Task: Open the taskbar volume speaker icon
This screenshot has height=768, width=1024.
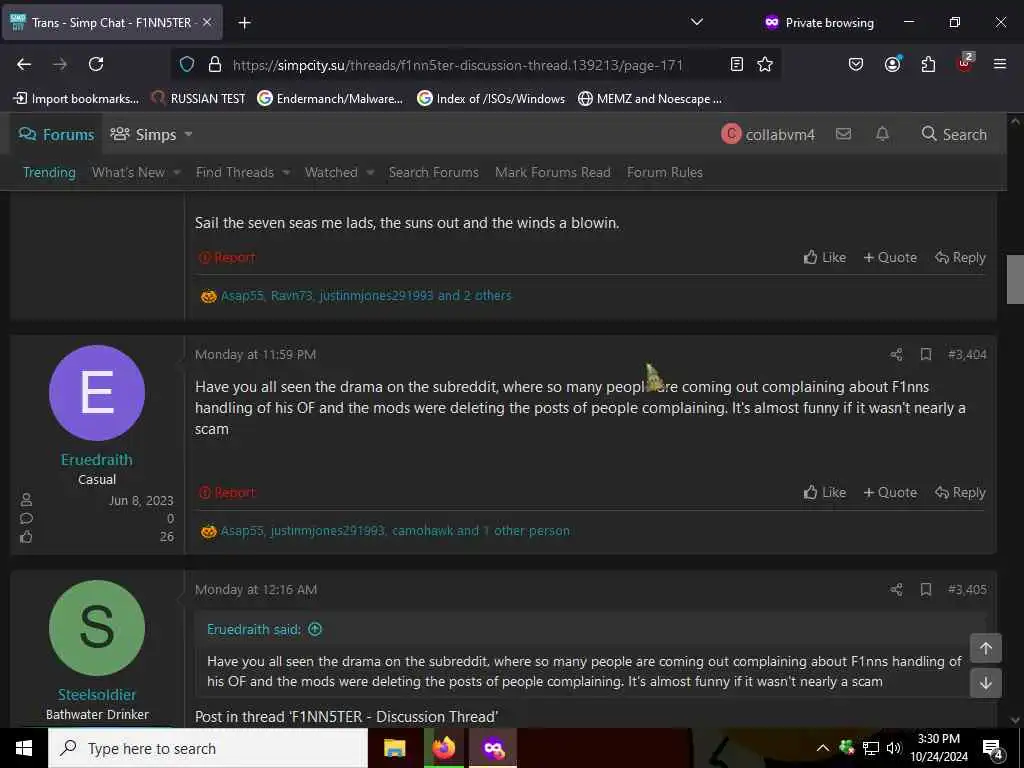Action: [x=893, y=748]
